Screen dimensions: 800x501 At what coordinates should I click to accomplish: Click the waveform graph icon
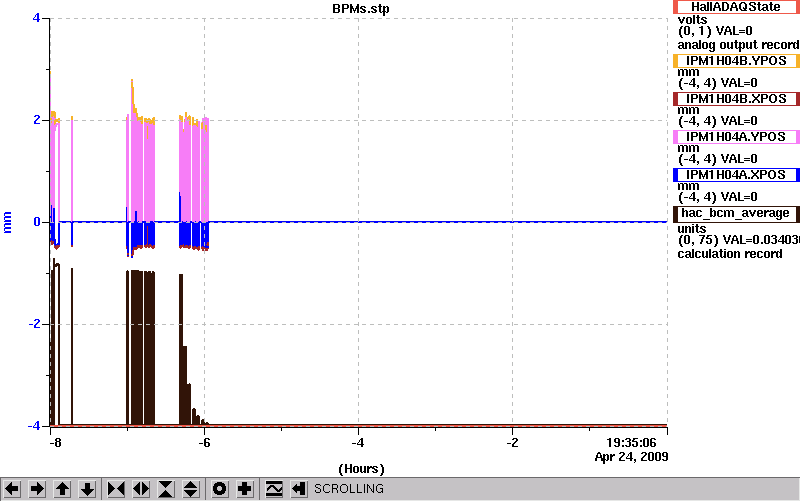[x=274, y=489]
